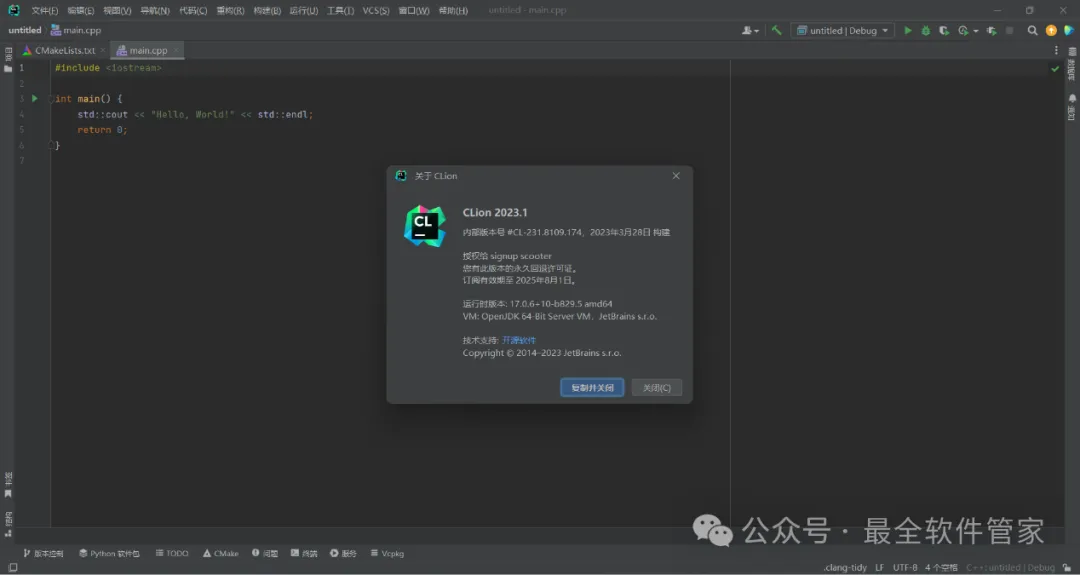
Task: Click the run with Valgrind Memcheck icon
Action: point(992,30)
